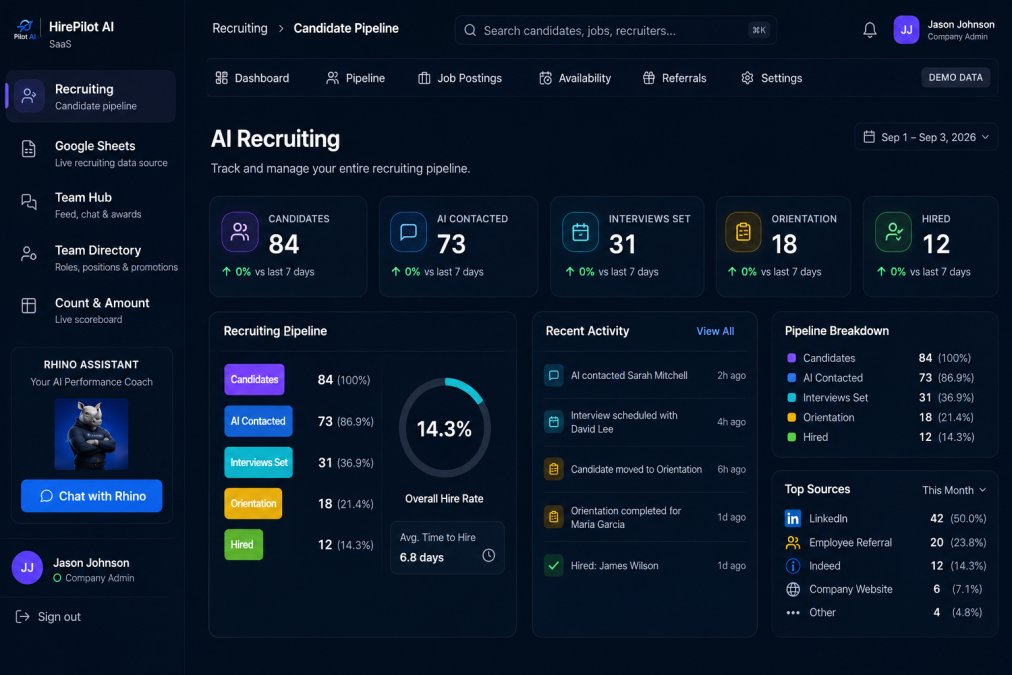Switch to the Pipeline tab
Image resolution: width=1012 pixels, height=675 pixels.
(x=356, y=78)
